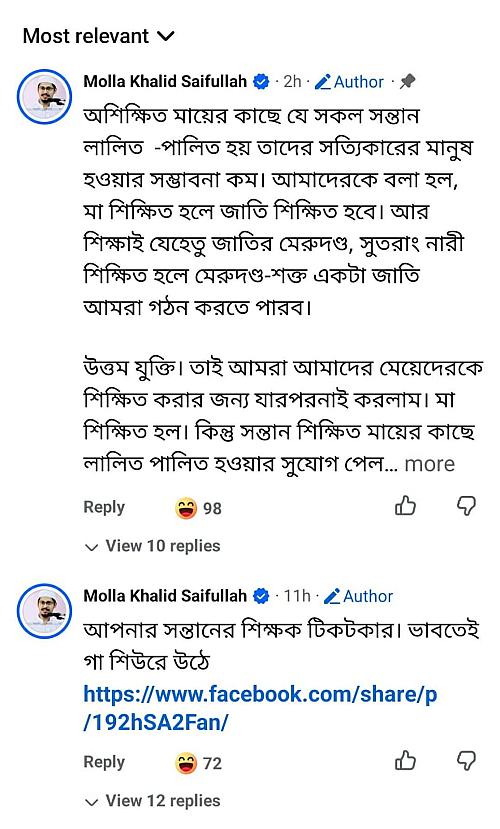Open the Most relevant sort dropdown

pyautogui.click(x=98, y=36)
